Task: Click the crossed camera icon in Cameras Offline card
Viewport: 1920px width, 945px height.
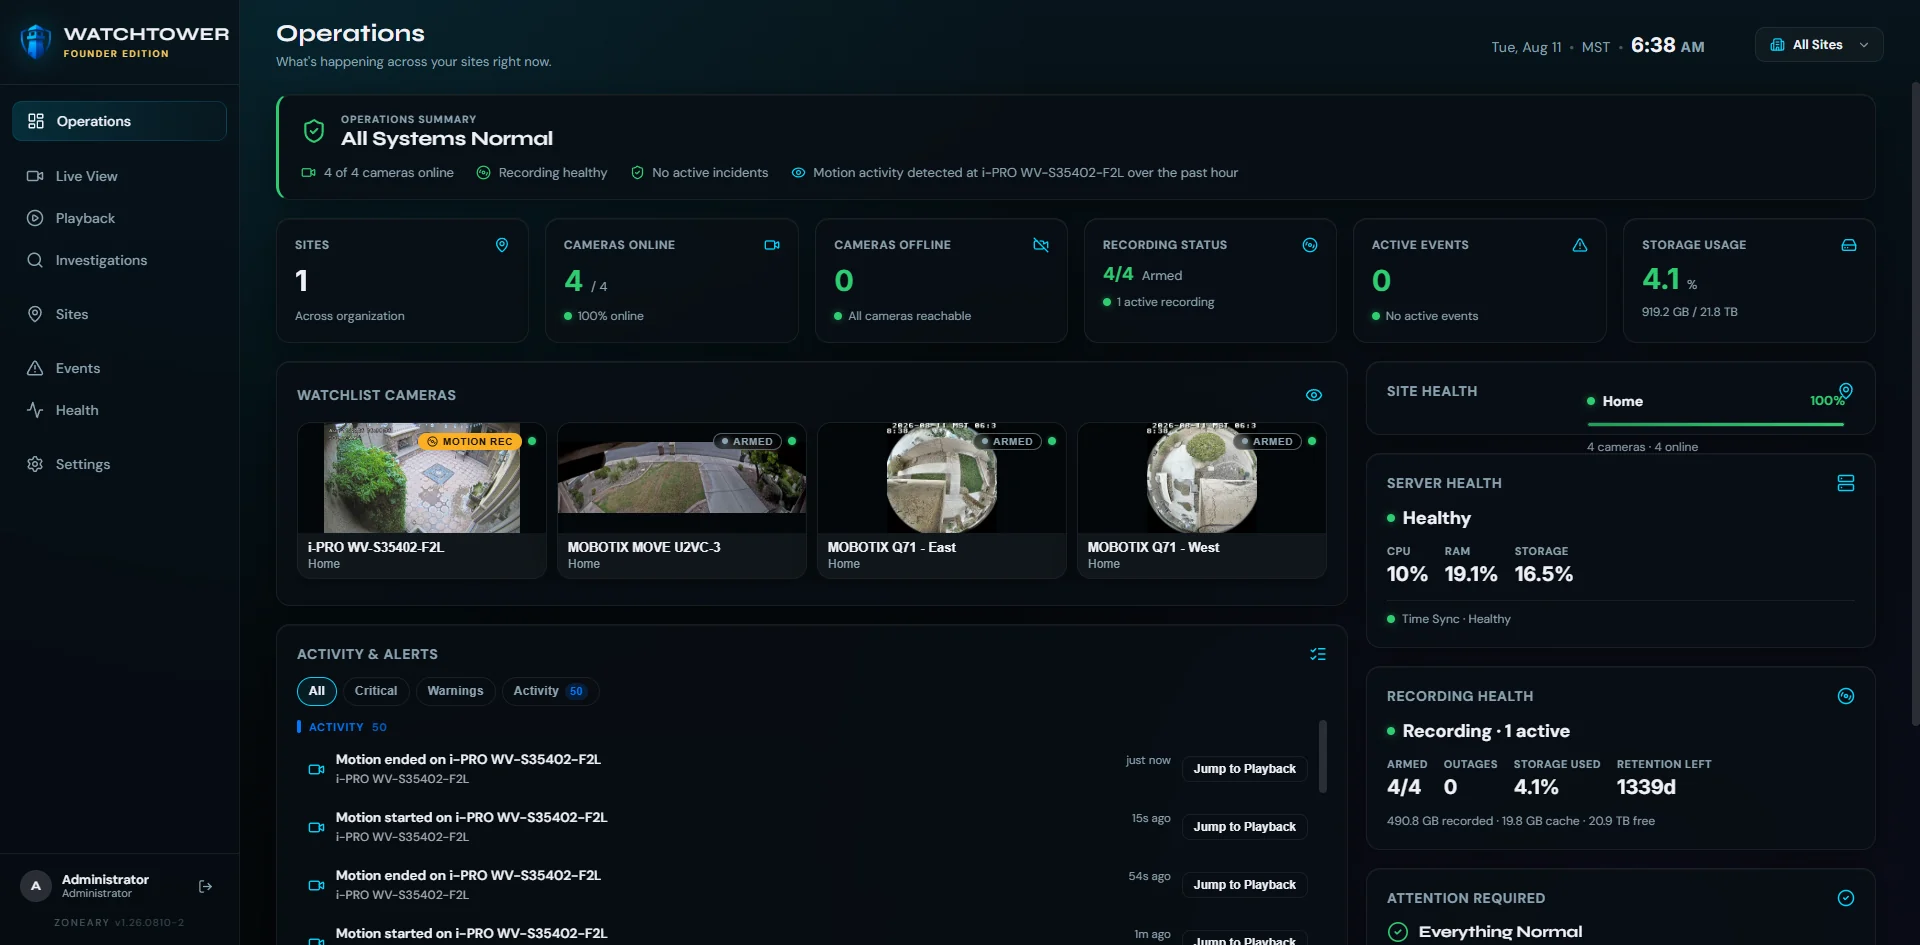Action: click(x=1041, y=245)
